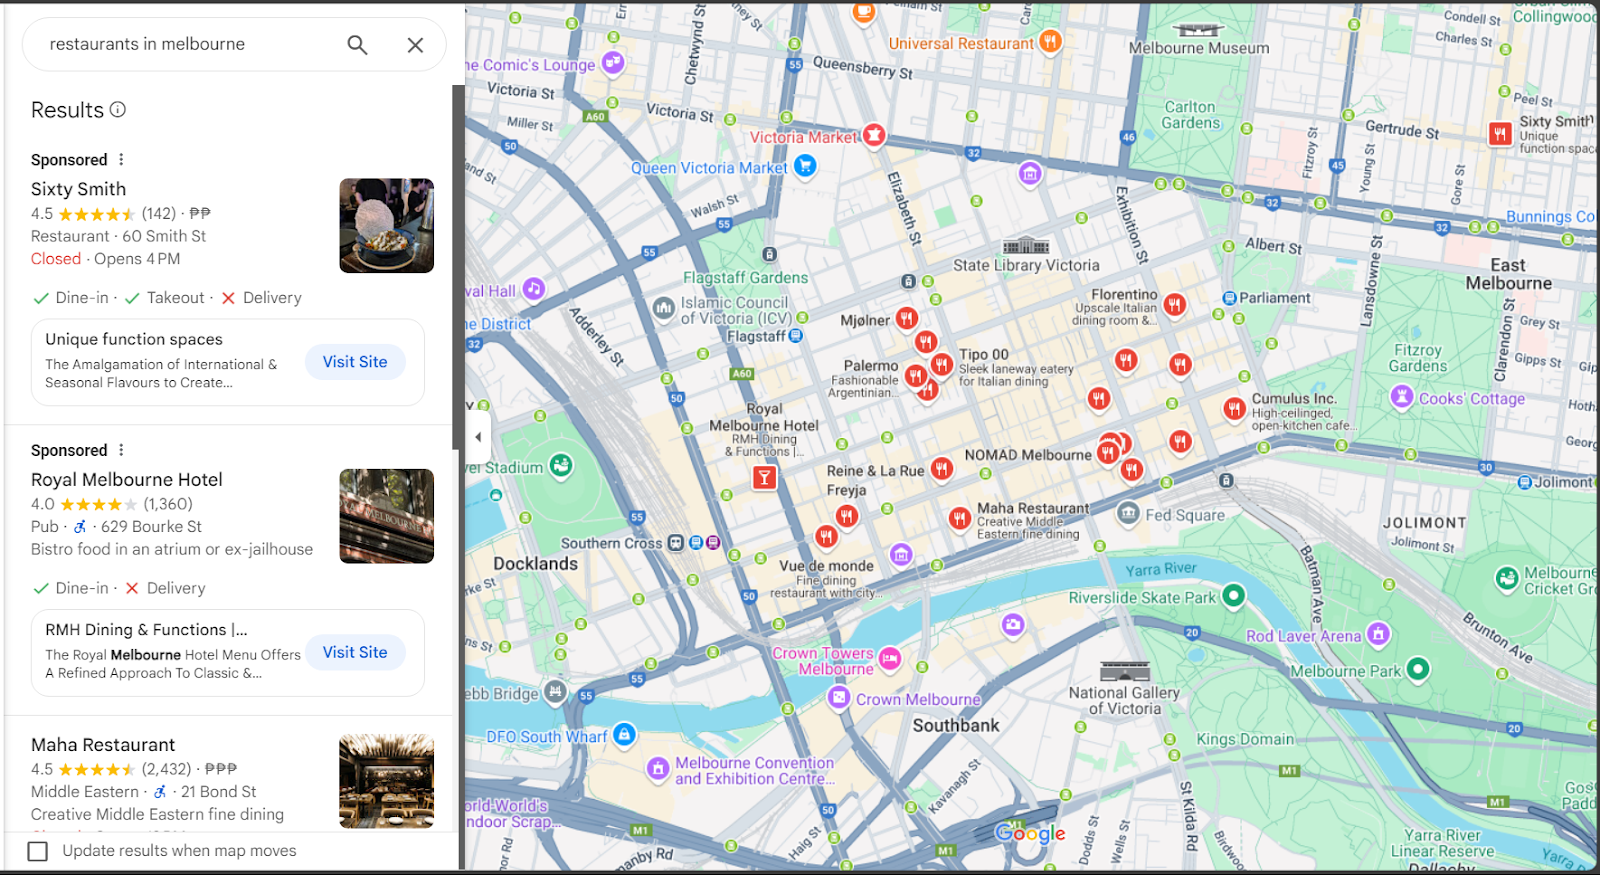This screenshot has height=875, width=1600.
Task: Select the Cumulus Inc. restaurant pin
Action: [x=1234, y=408]
